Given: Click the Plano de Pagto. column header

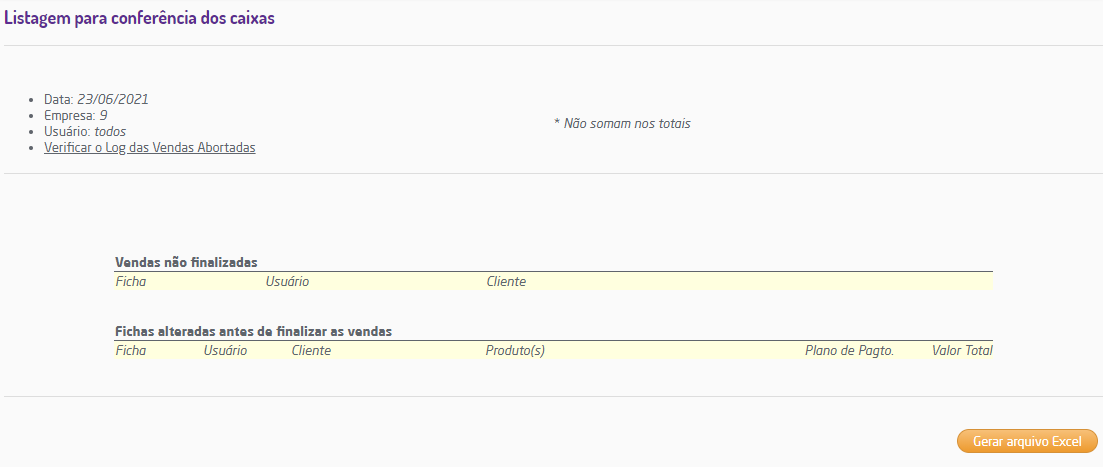Looking at the screenshot, I should click(x=849, y=350).
